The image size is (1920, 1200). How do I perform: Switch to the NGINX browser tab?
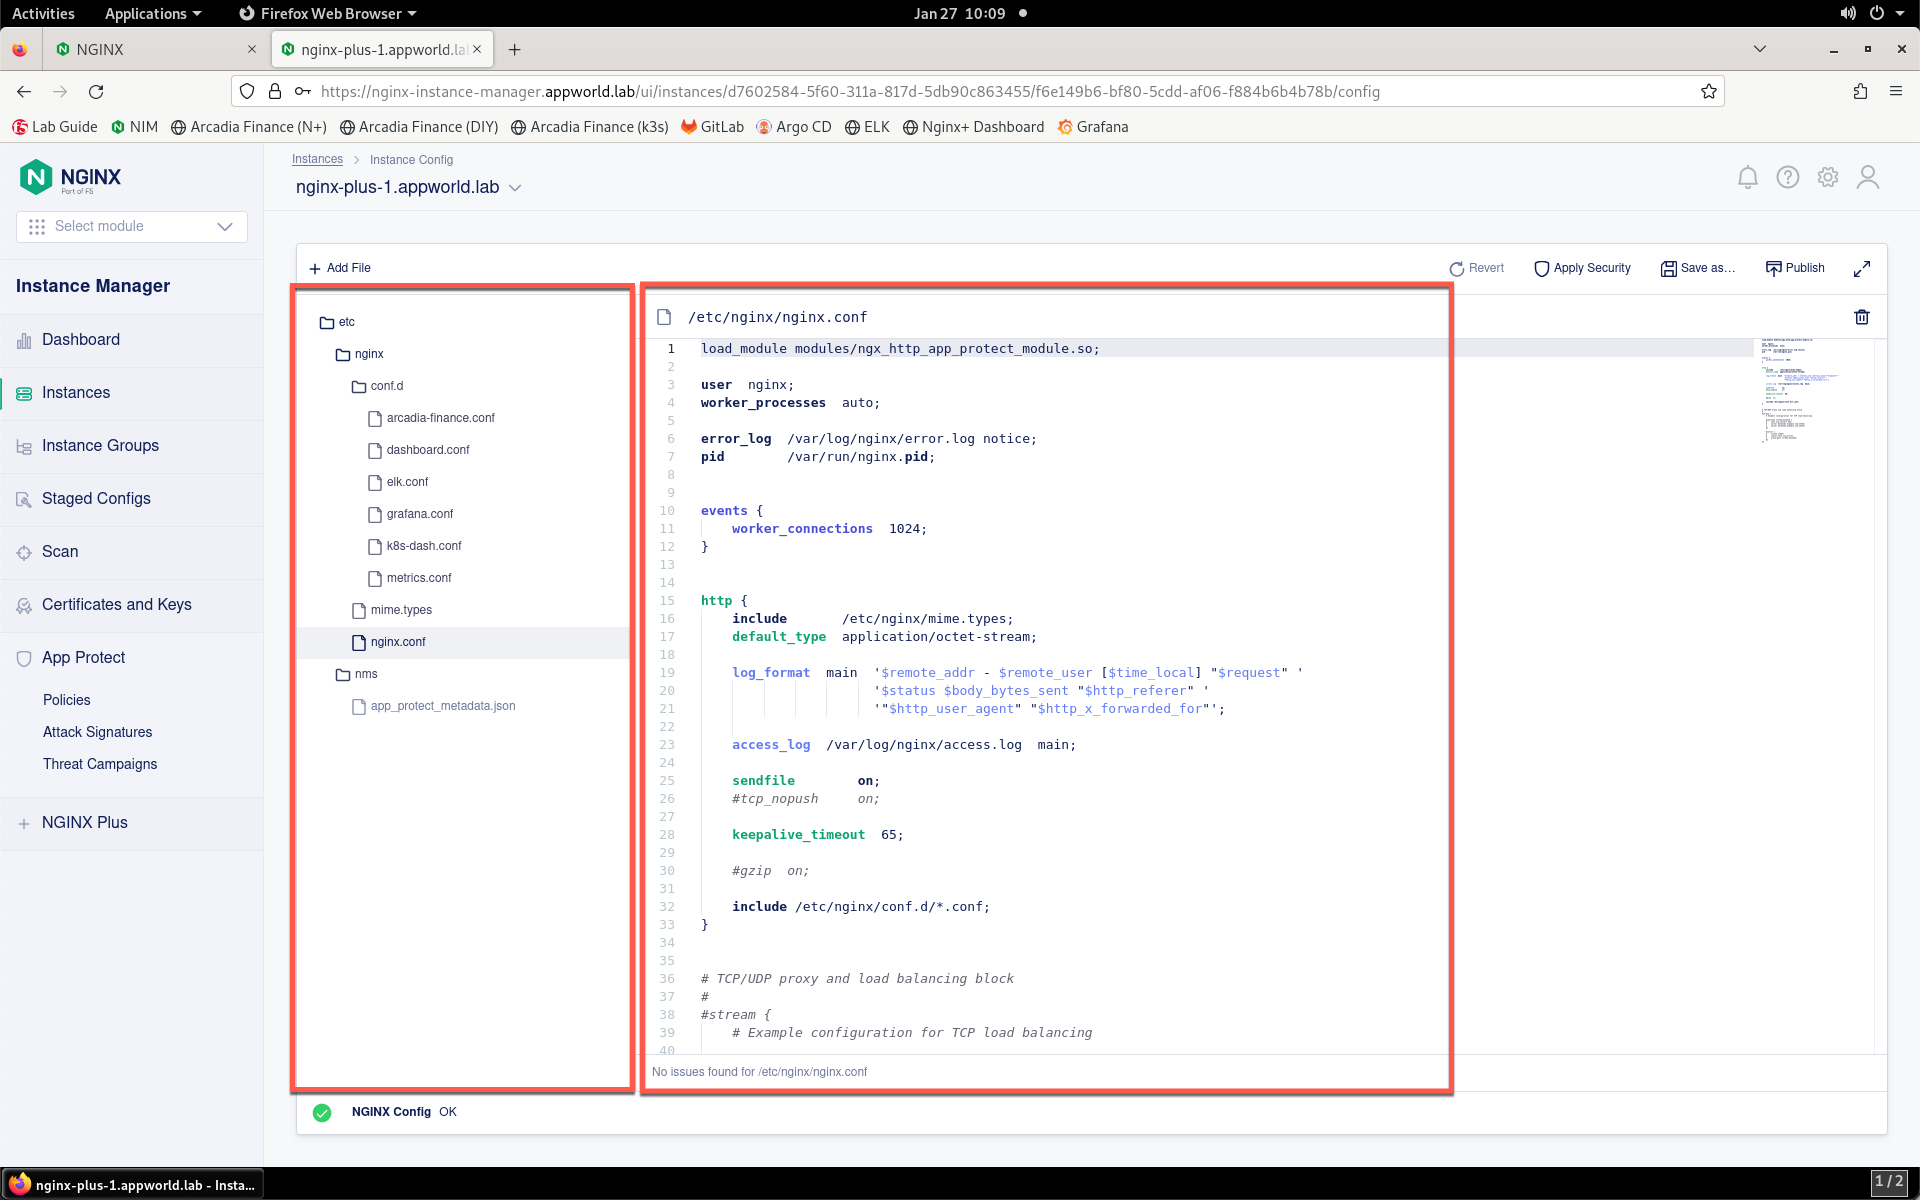click(x=158, y=49)
